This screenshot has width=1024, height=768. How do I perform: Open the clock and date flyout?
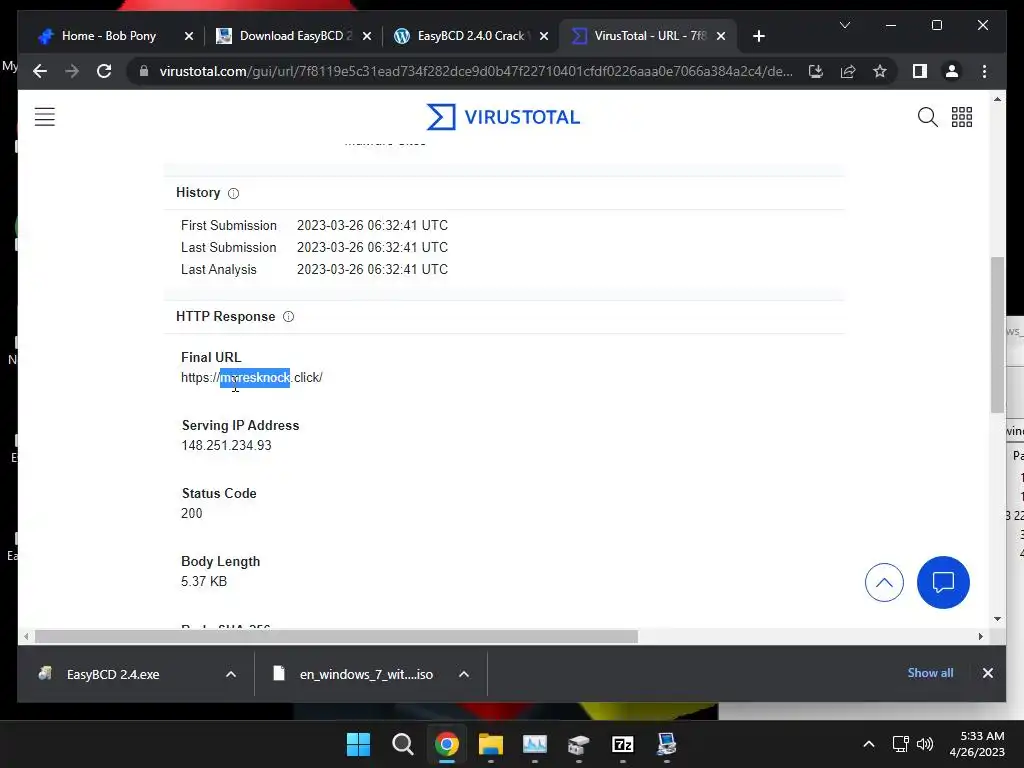[x=977, y=744]
